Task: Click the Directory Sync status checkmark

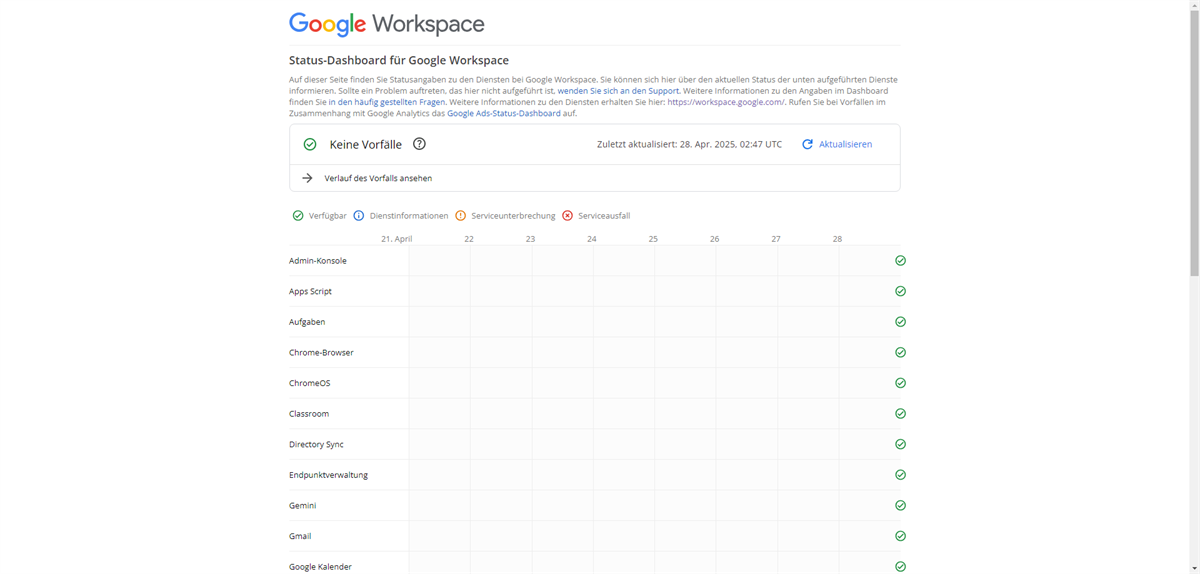Action: click(900, 444)
